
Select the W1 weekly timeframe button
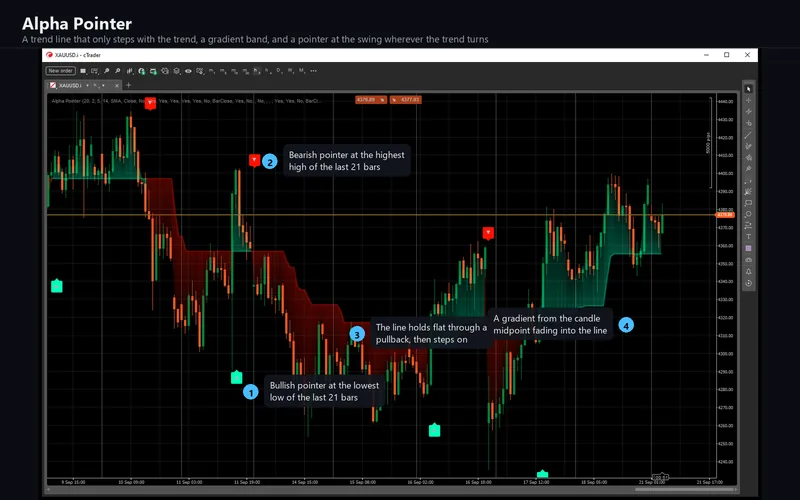tap(290, 71)
